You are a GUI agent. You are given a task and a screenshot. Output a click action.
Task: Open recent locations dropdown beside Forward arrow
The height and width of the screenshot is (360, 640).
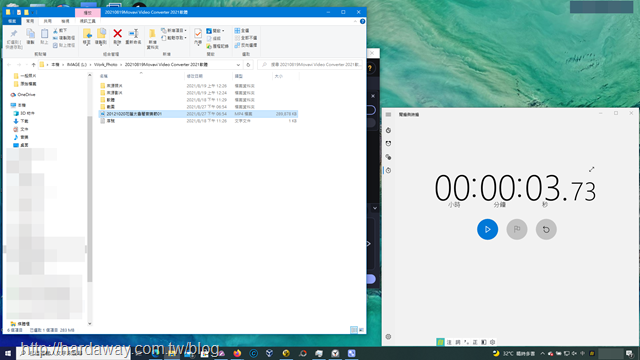(27, 64)
